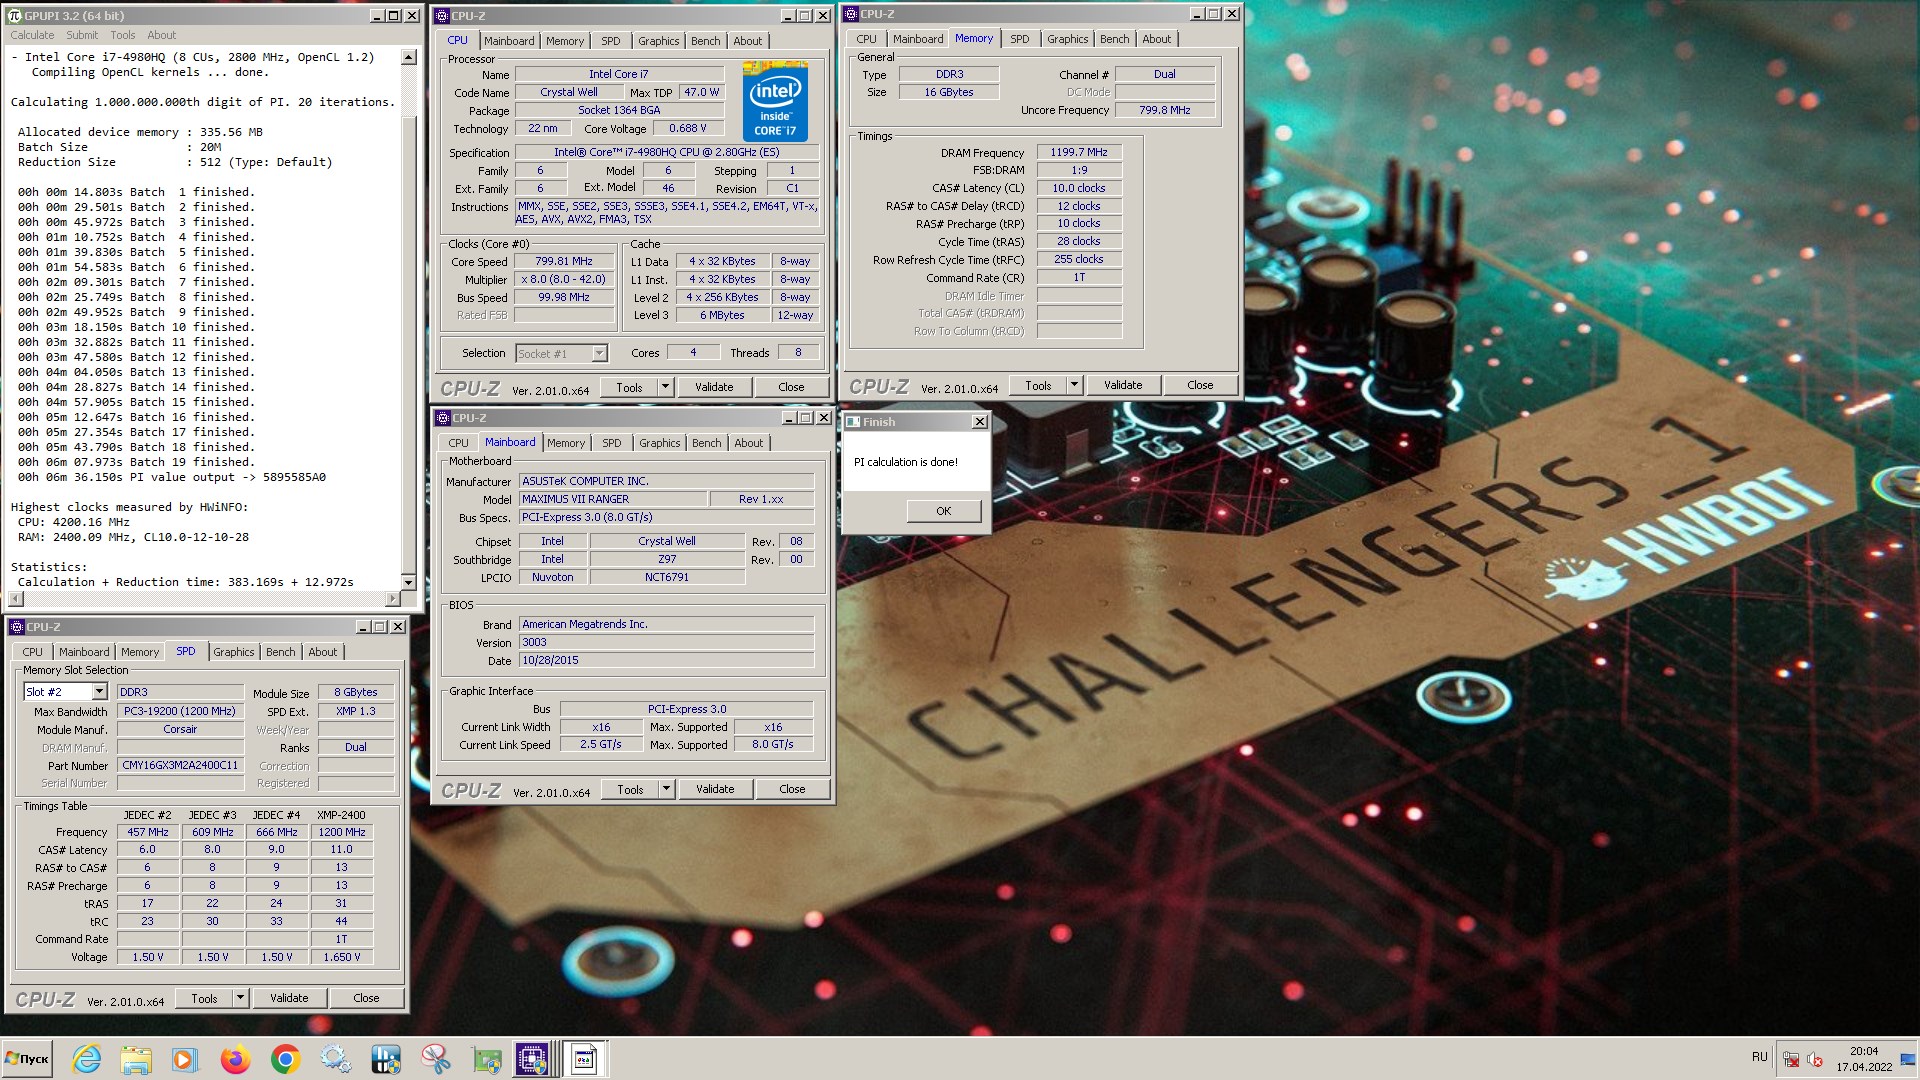Click the Multiplier value x 8.0
The width and height of the screenshot is (1920, 1080).
(x=564, y=280)
